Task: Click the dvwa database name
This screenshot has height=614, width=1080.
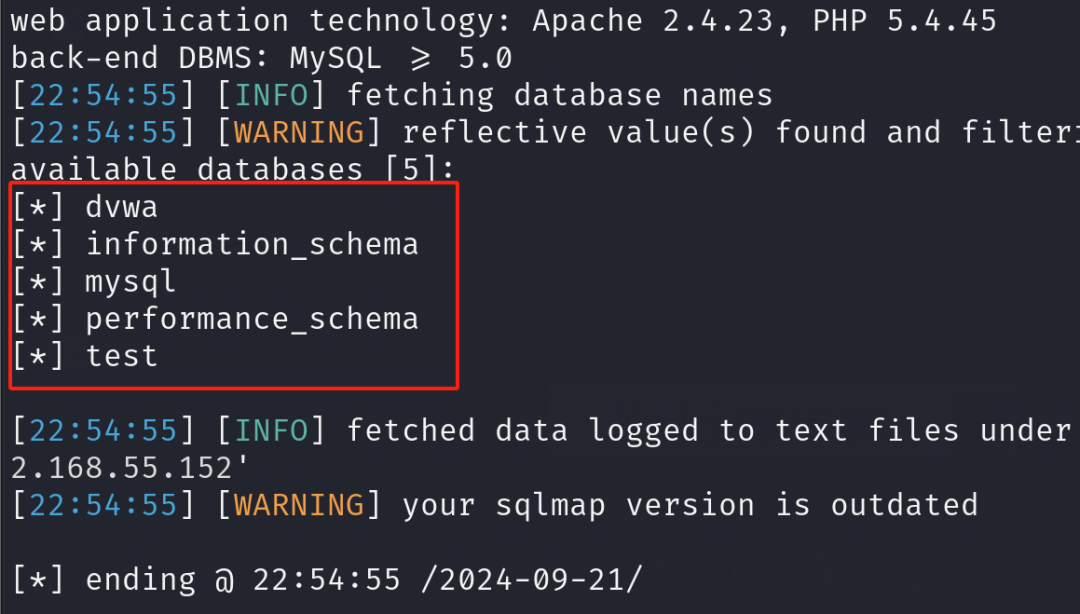Action: click(121, 208)
